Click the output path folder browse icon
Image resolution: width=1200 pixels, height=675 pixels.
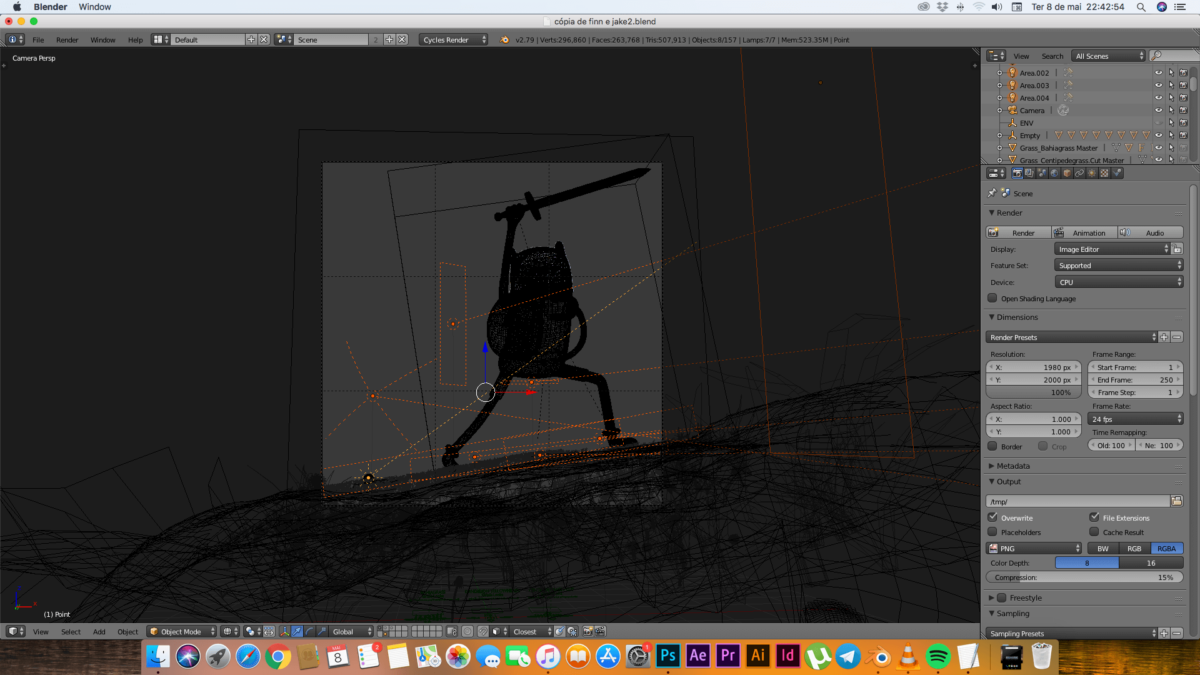pos(1177,501)
